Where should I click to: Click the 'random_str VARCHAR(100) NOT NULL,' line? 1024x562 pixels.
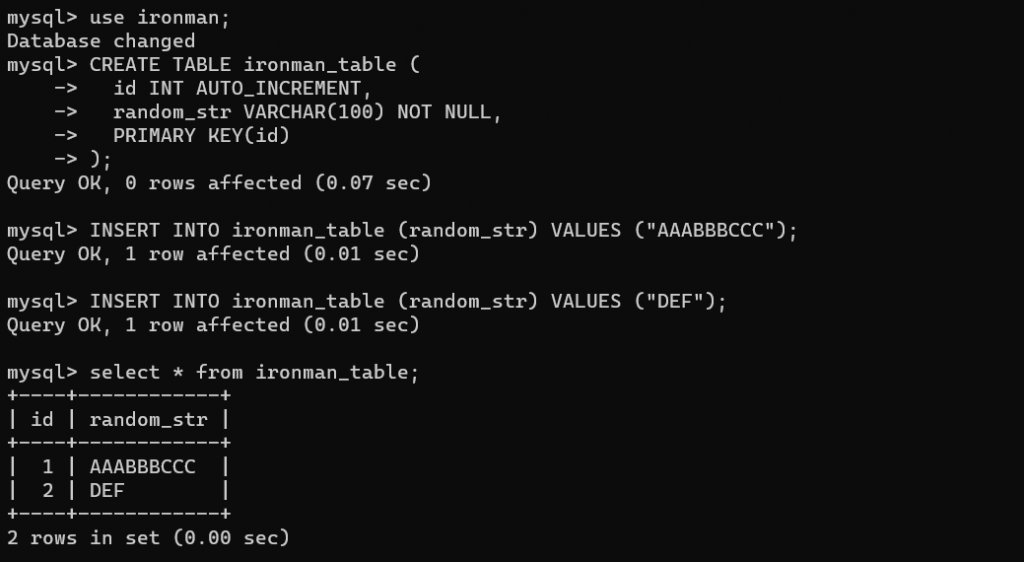(307, 112)
